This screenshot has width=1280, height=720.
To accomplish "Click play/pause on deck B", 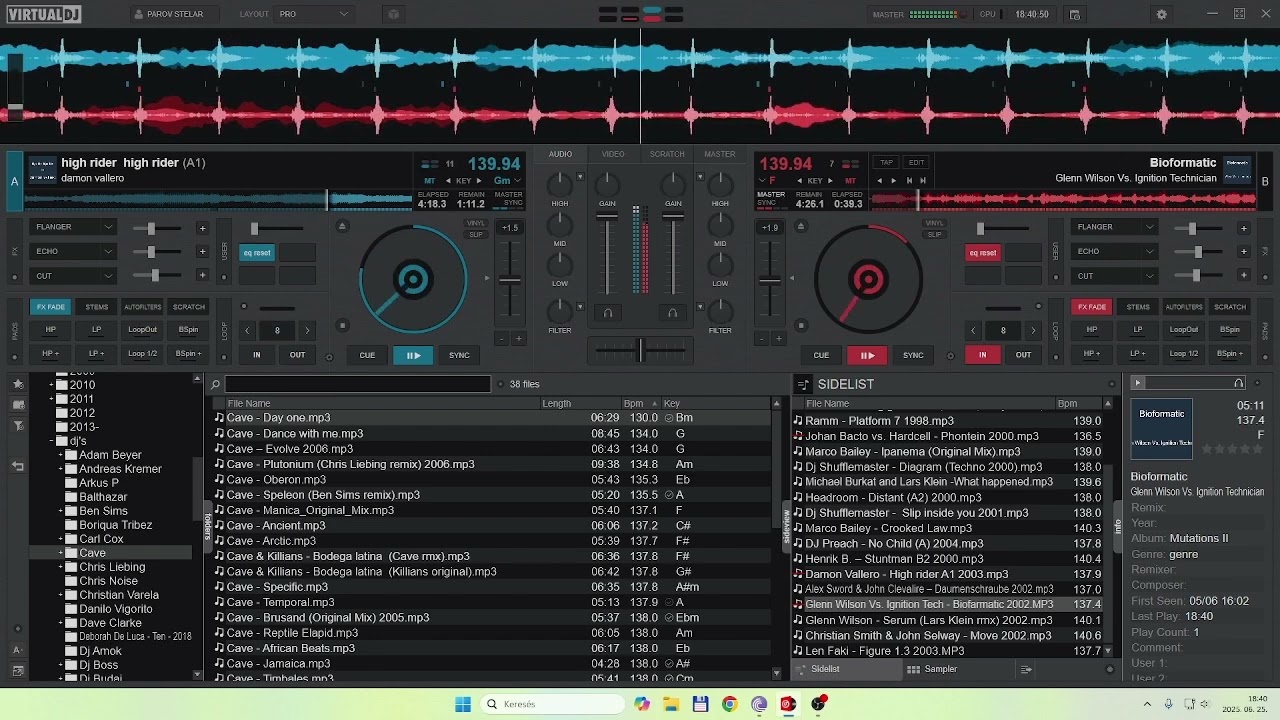I will point(867,355).
